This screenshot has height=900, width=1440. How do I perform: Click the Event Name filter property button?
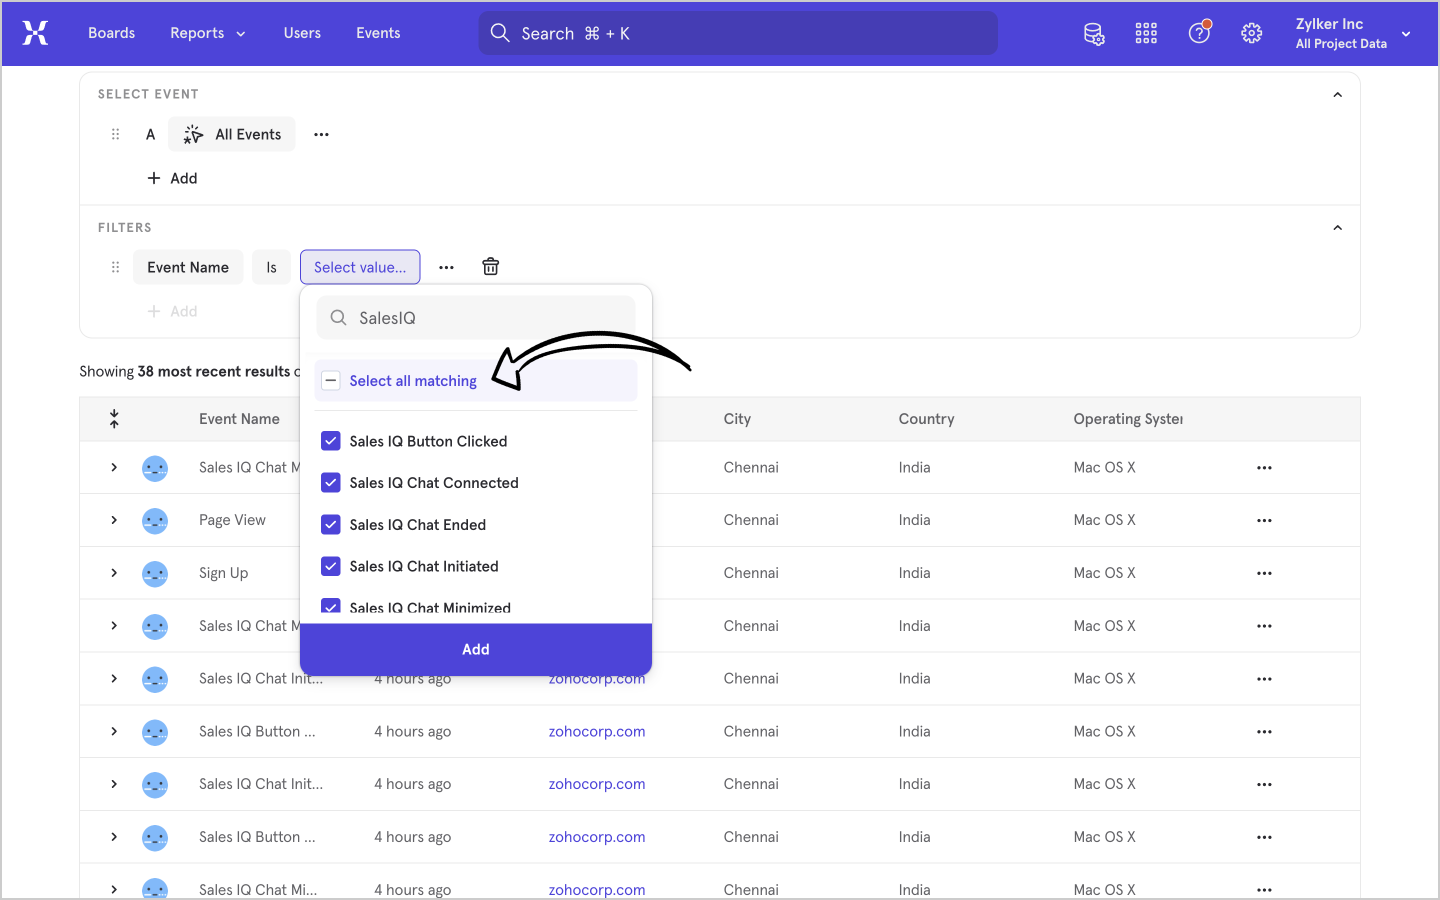point(188,267)
